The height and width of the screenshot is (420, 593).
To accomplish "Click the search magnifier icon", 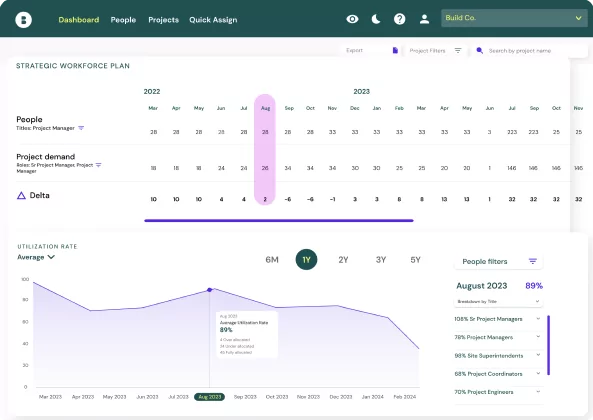I will click(x=480, y=50).
